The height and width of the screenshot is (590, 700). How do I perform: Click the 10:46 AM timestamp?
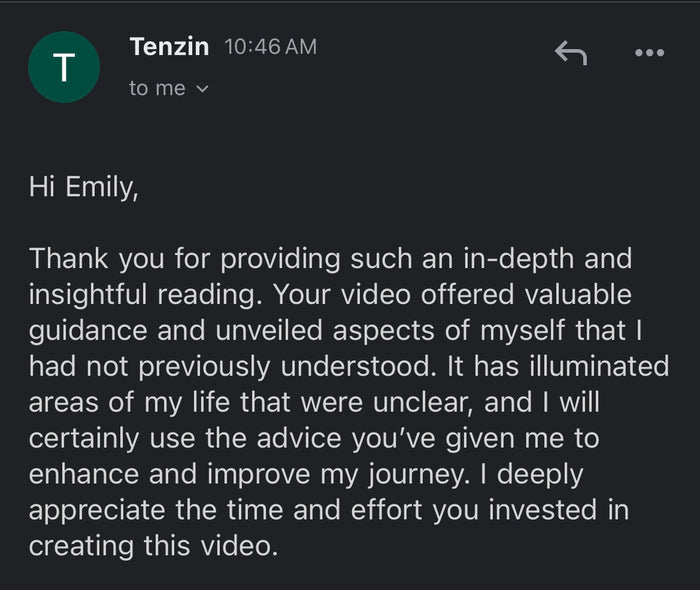coord(271,46)
